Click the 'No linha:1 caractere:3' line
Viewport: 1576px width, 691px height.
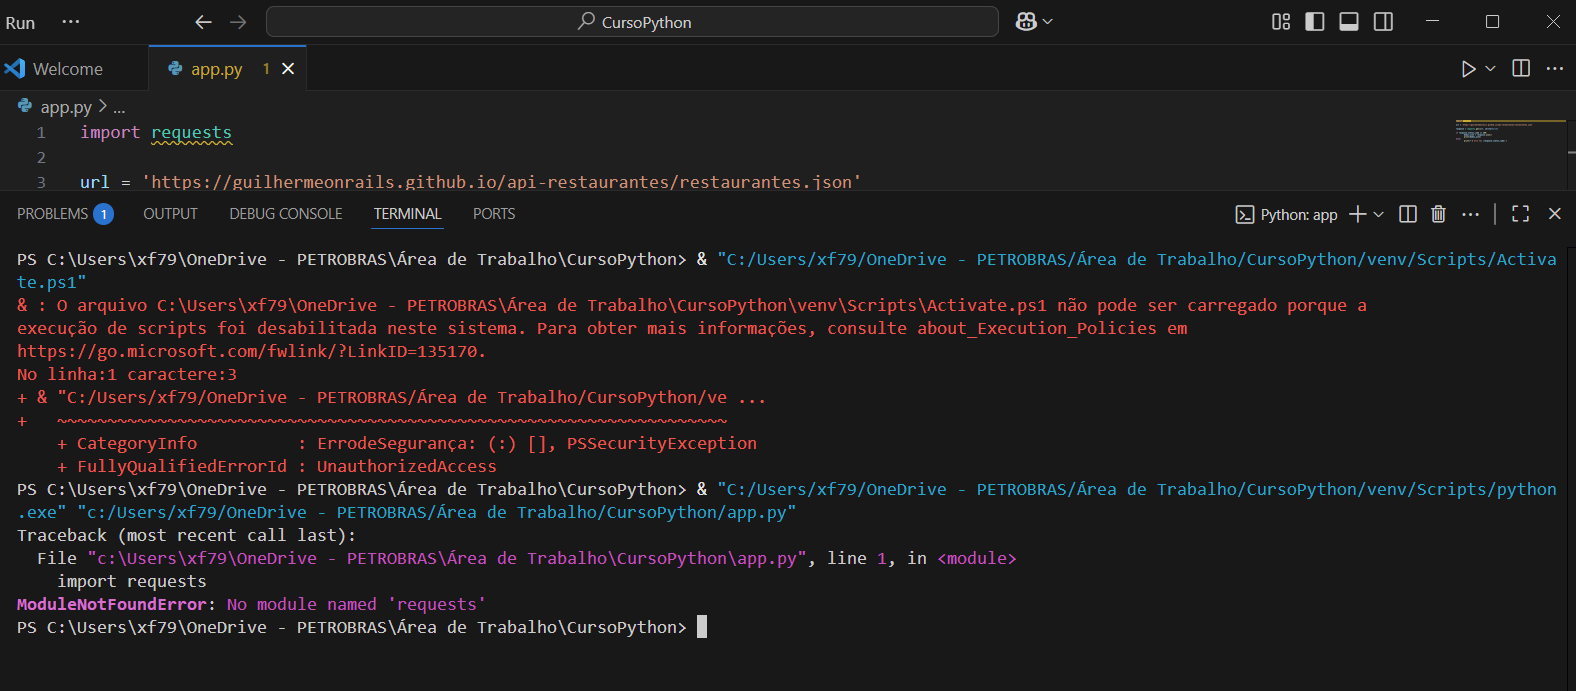127,374
